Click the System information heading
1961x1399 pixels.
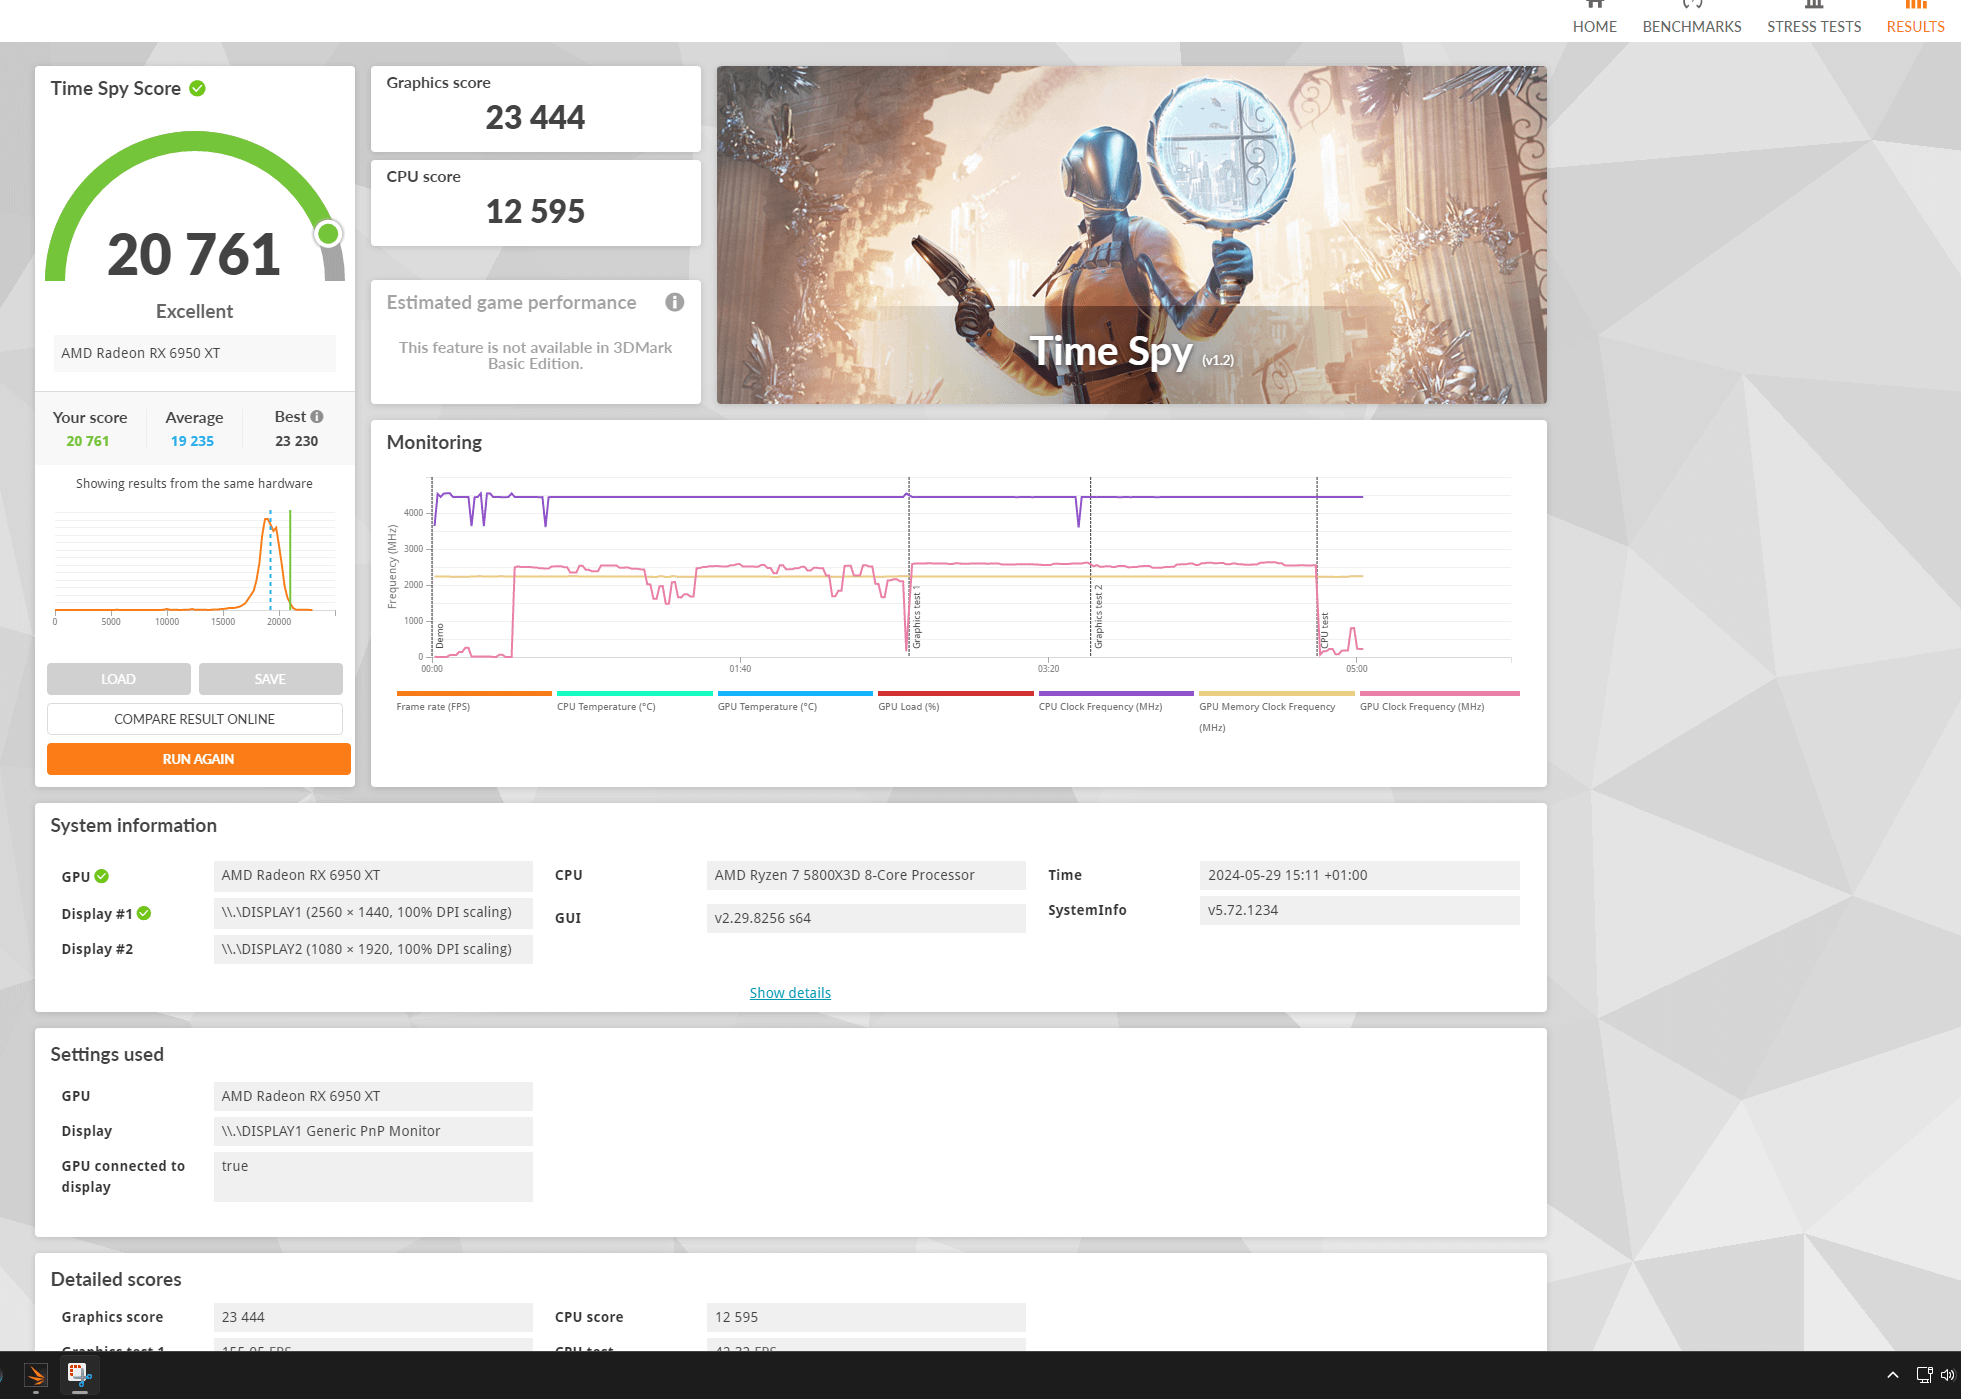tap(134, 825)
